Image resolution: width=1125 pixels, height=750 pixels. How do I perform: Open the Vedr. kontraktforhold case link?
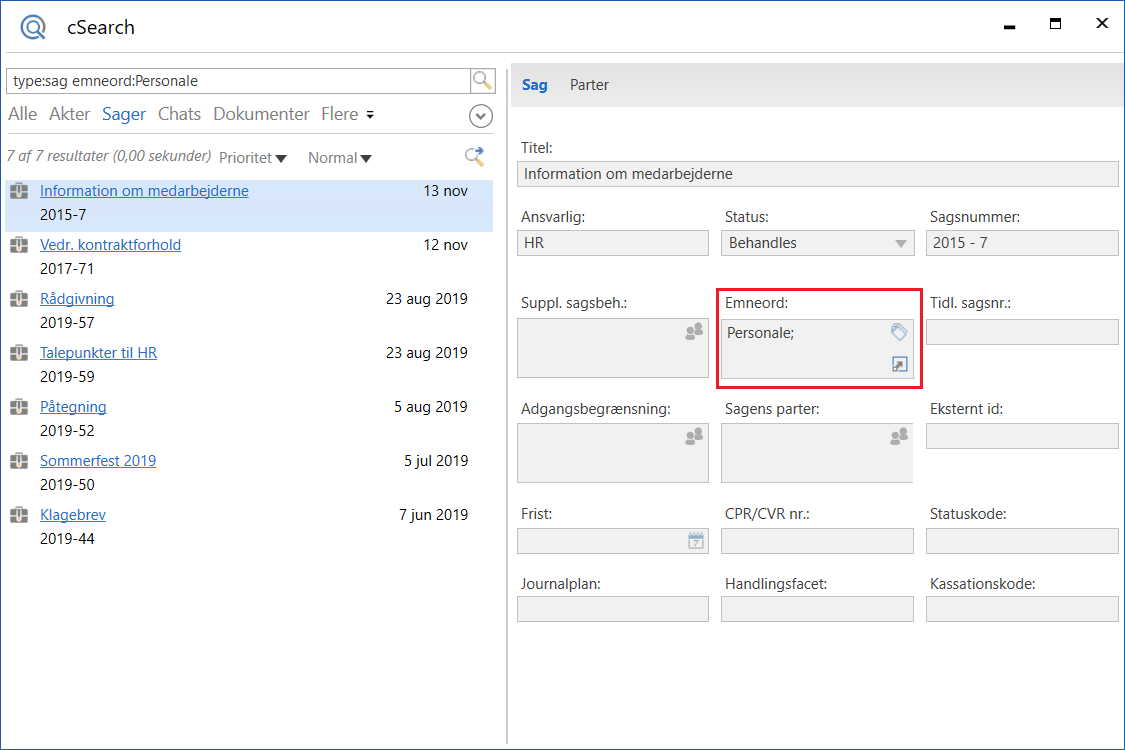point(110,245)
